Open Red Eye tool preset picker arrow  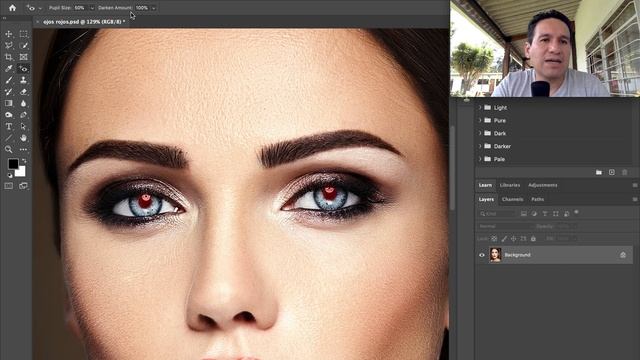pos(40,8)
